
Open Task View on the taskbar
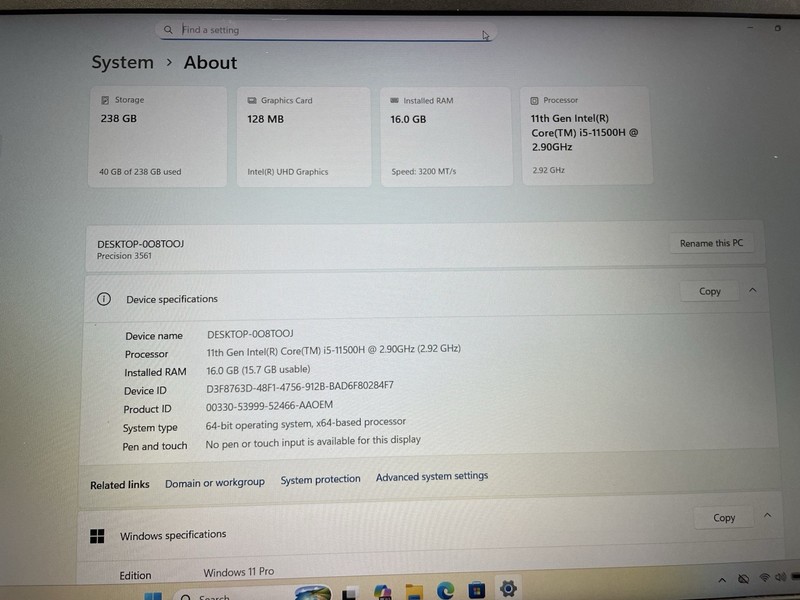click(349, 593)
